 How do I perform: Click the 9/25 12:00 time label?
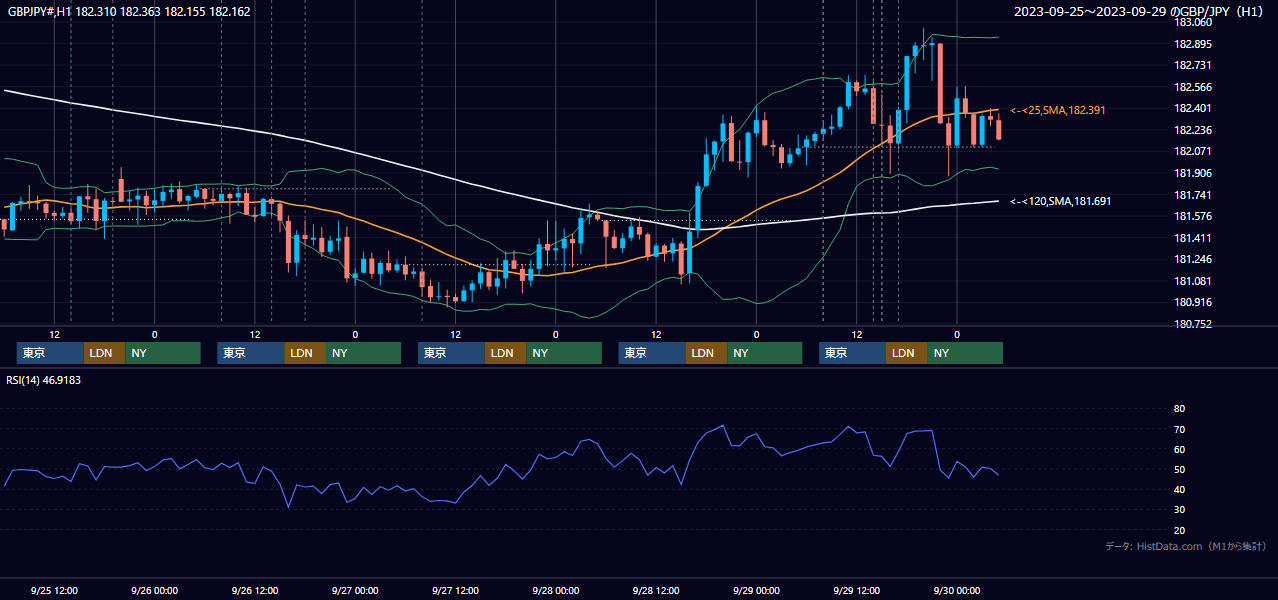click(55, 590)
